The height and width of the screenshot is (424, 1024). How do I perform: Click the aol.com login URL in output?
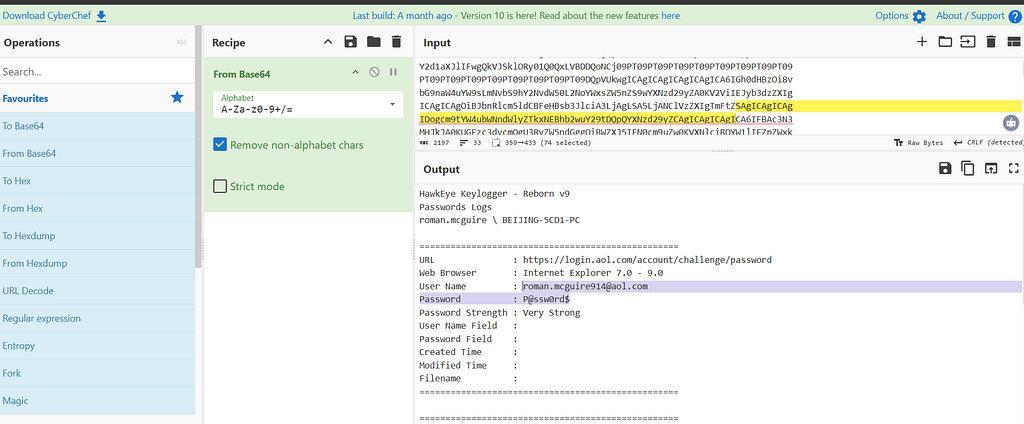(647, 259)
